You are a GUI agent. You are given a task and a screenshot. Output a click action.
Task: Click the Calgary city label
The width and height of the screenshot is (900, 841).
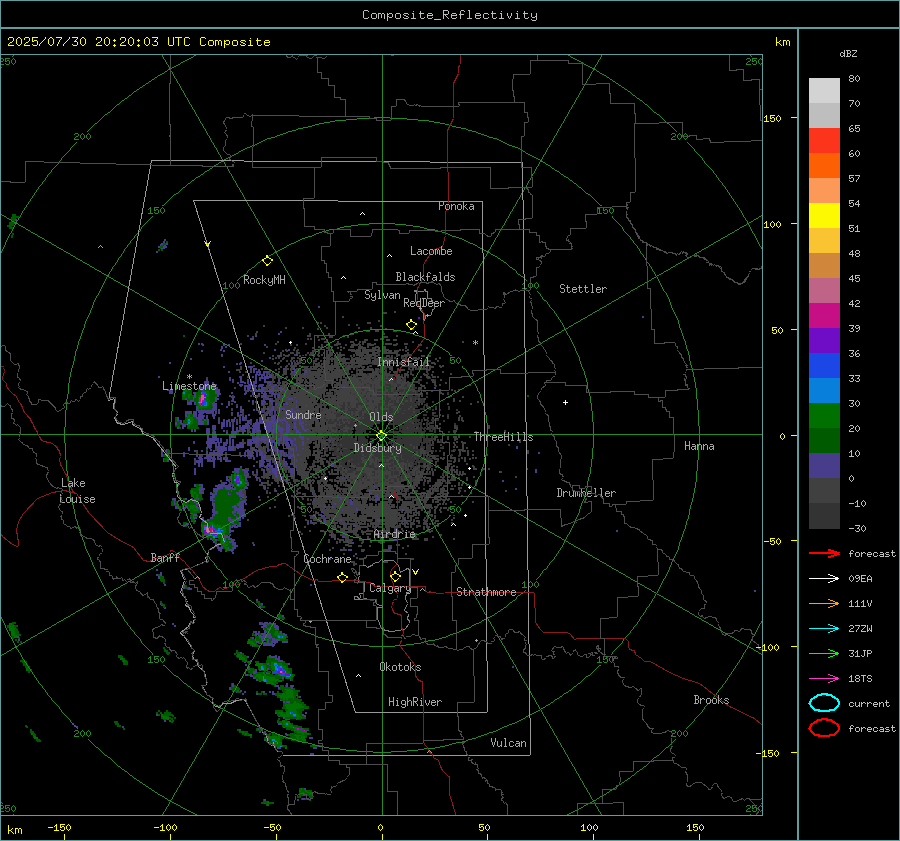coord(390,588)
